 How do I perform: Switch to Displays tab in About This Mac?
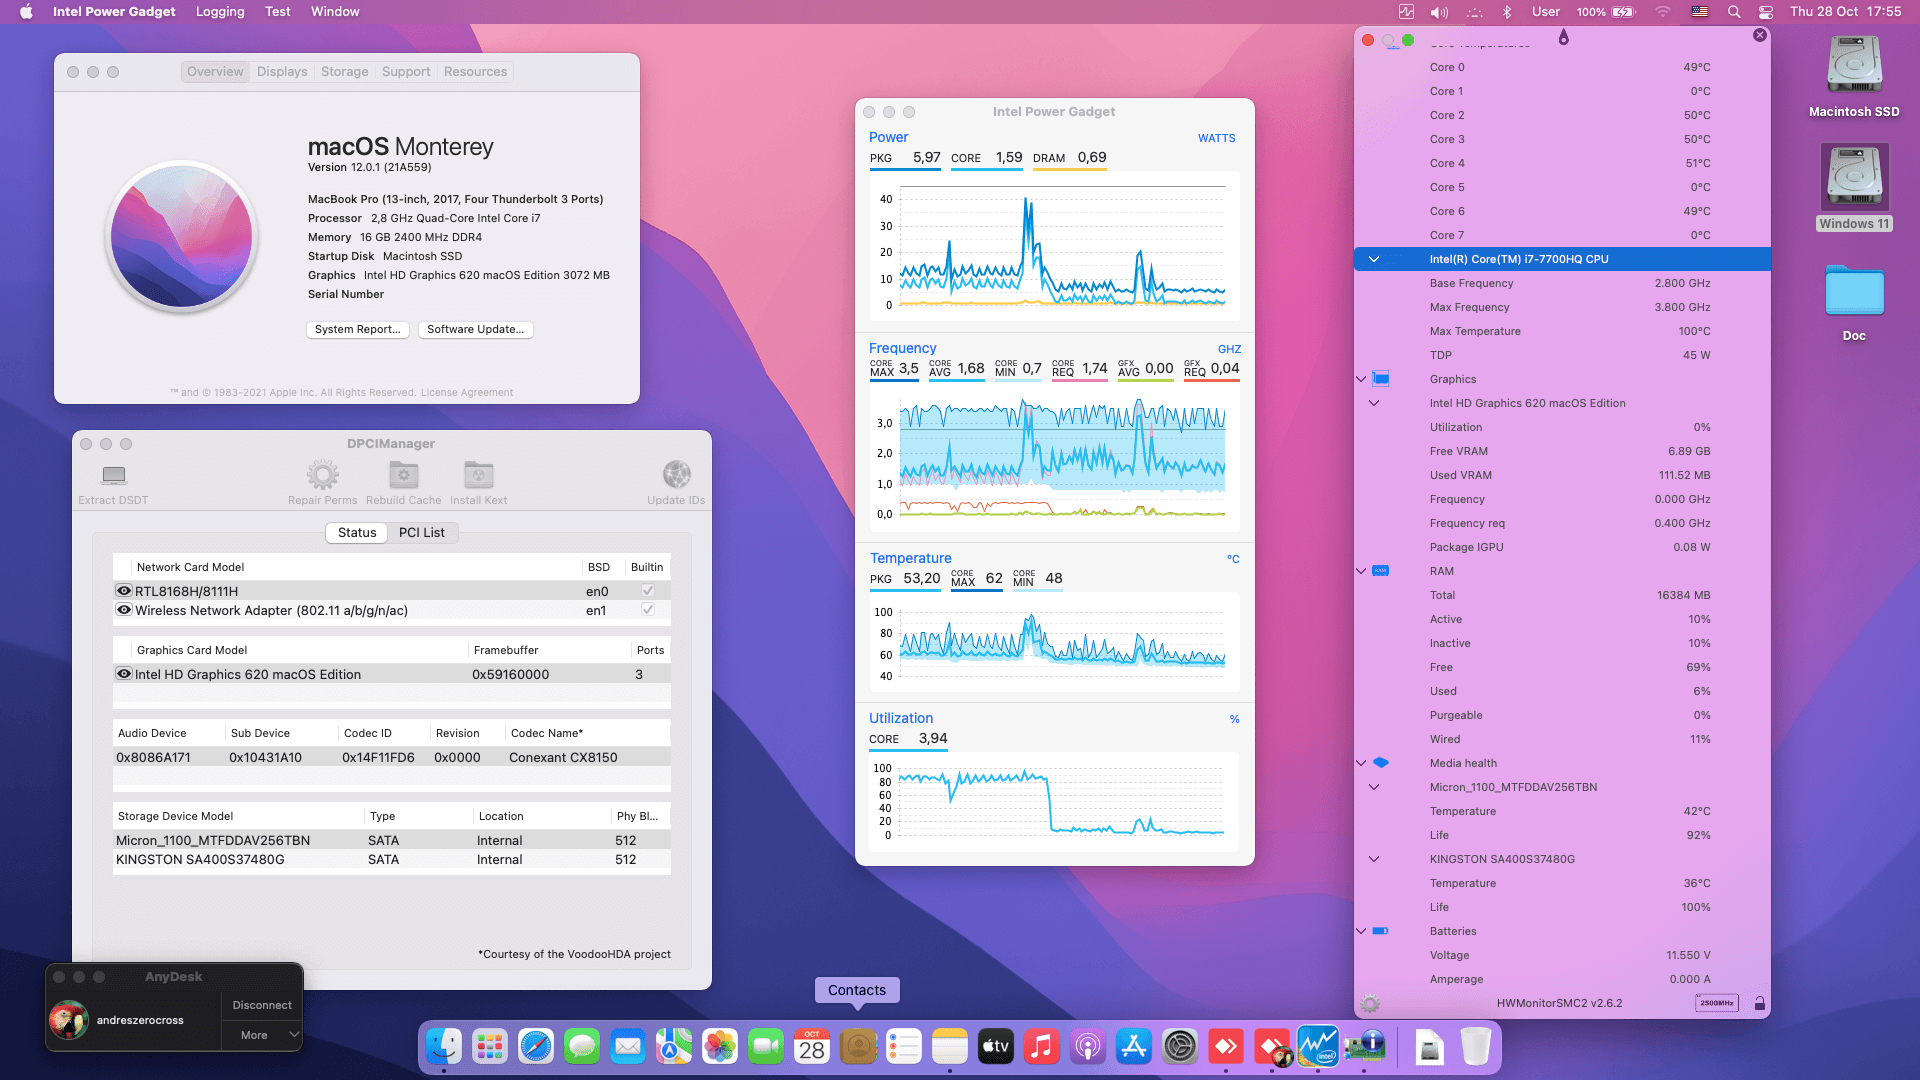tap(282, 72)
